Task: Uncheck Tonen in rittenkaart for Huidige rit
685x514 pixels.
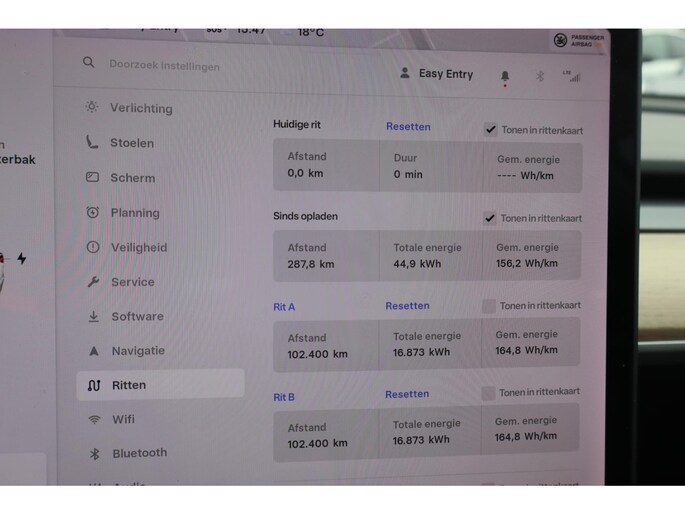Action: point(490,130)
